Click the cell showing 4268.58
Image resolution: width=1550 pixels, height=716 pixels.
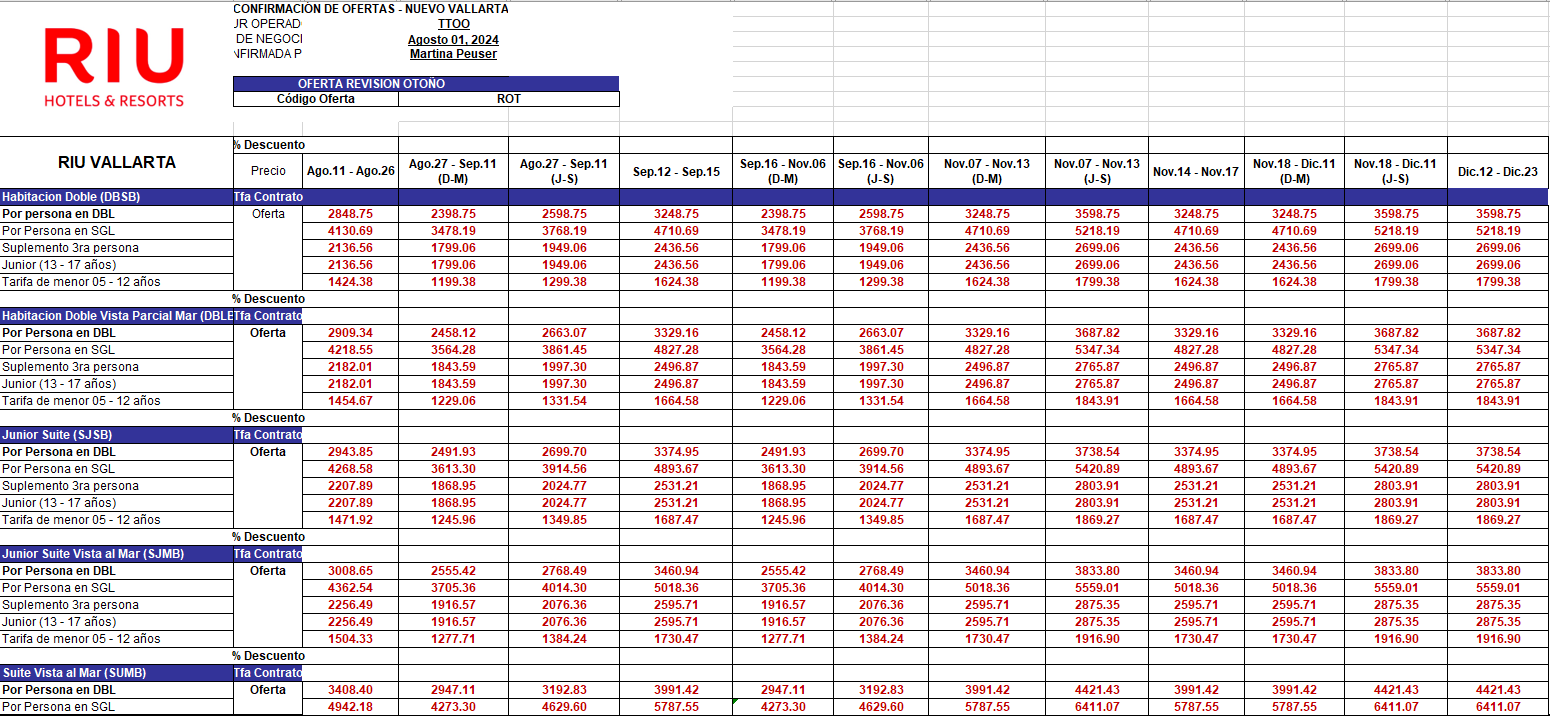pos(350,469)
